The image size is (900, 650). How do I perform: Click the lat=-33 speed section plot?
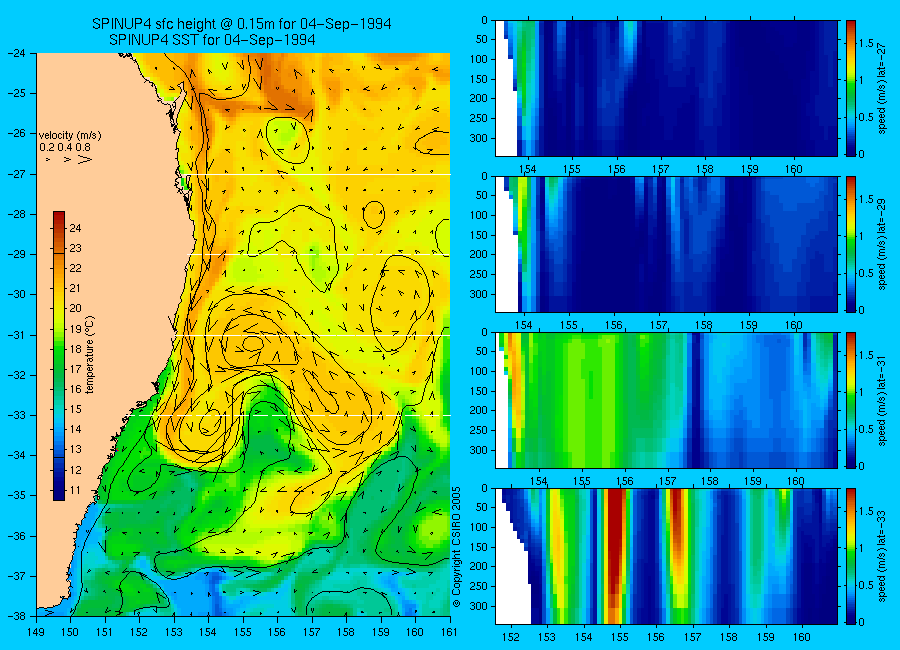(666, 556)
